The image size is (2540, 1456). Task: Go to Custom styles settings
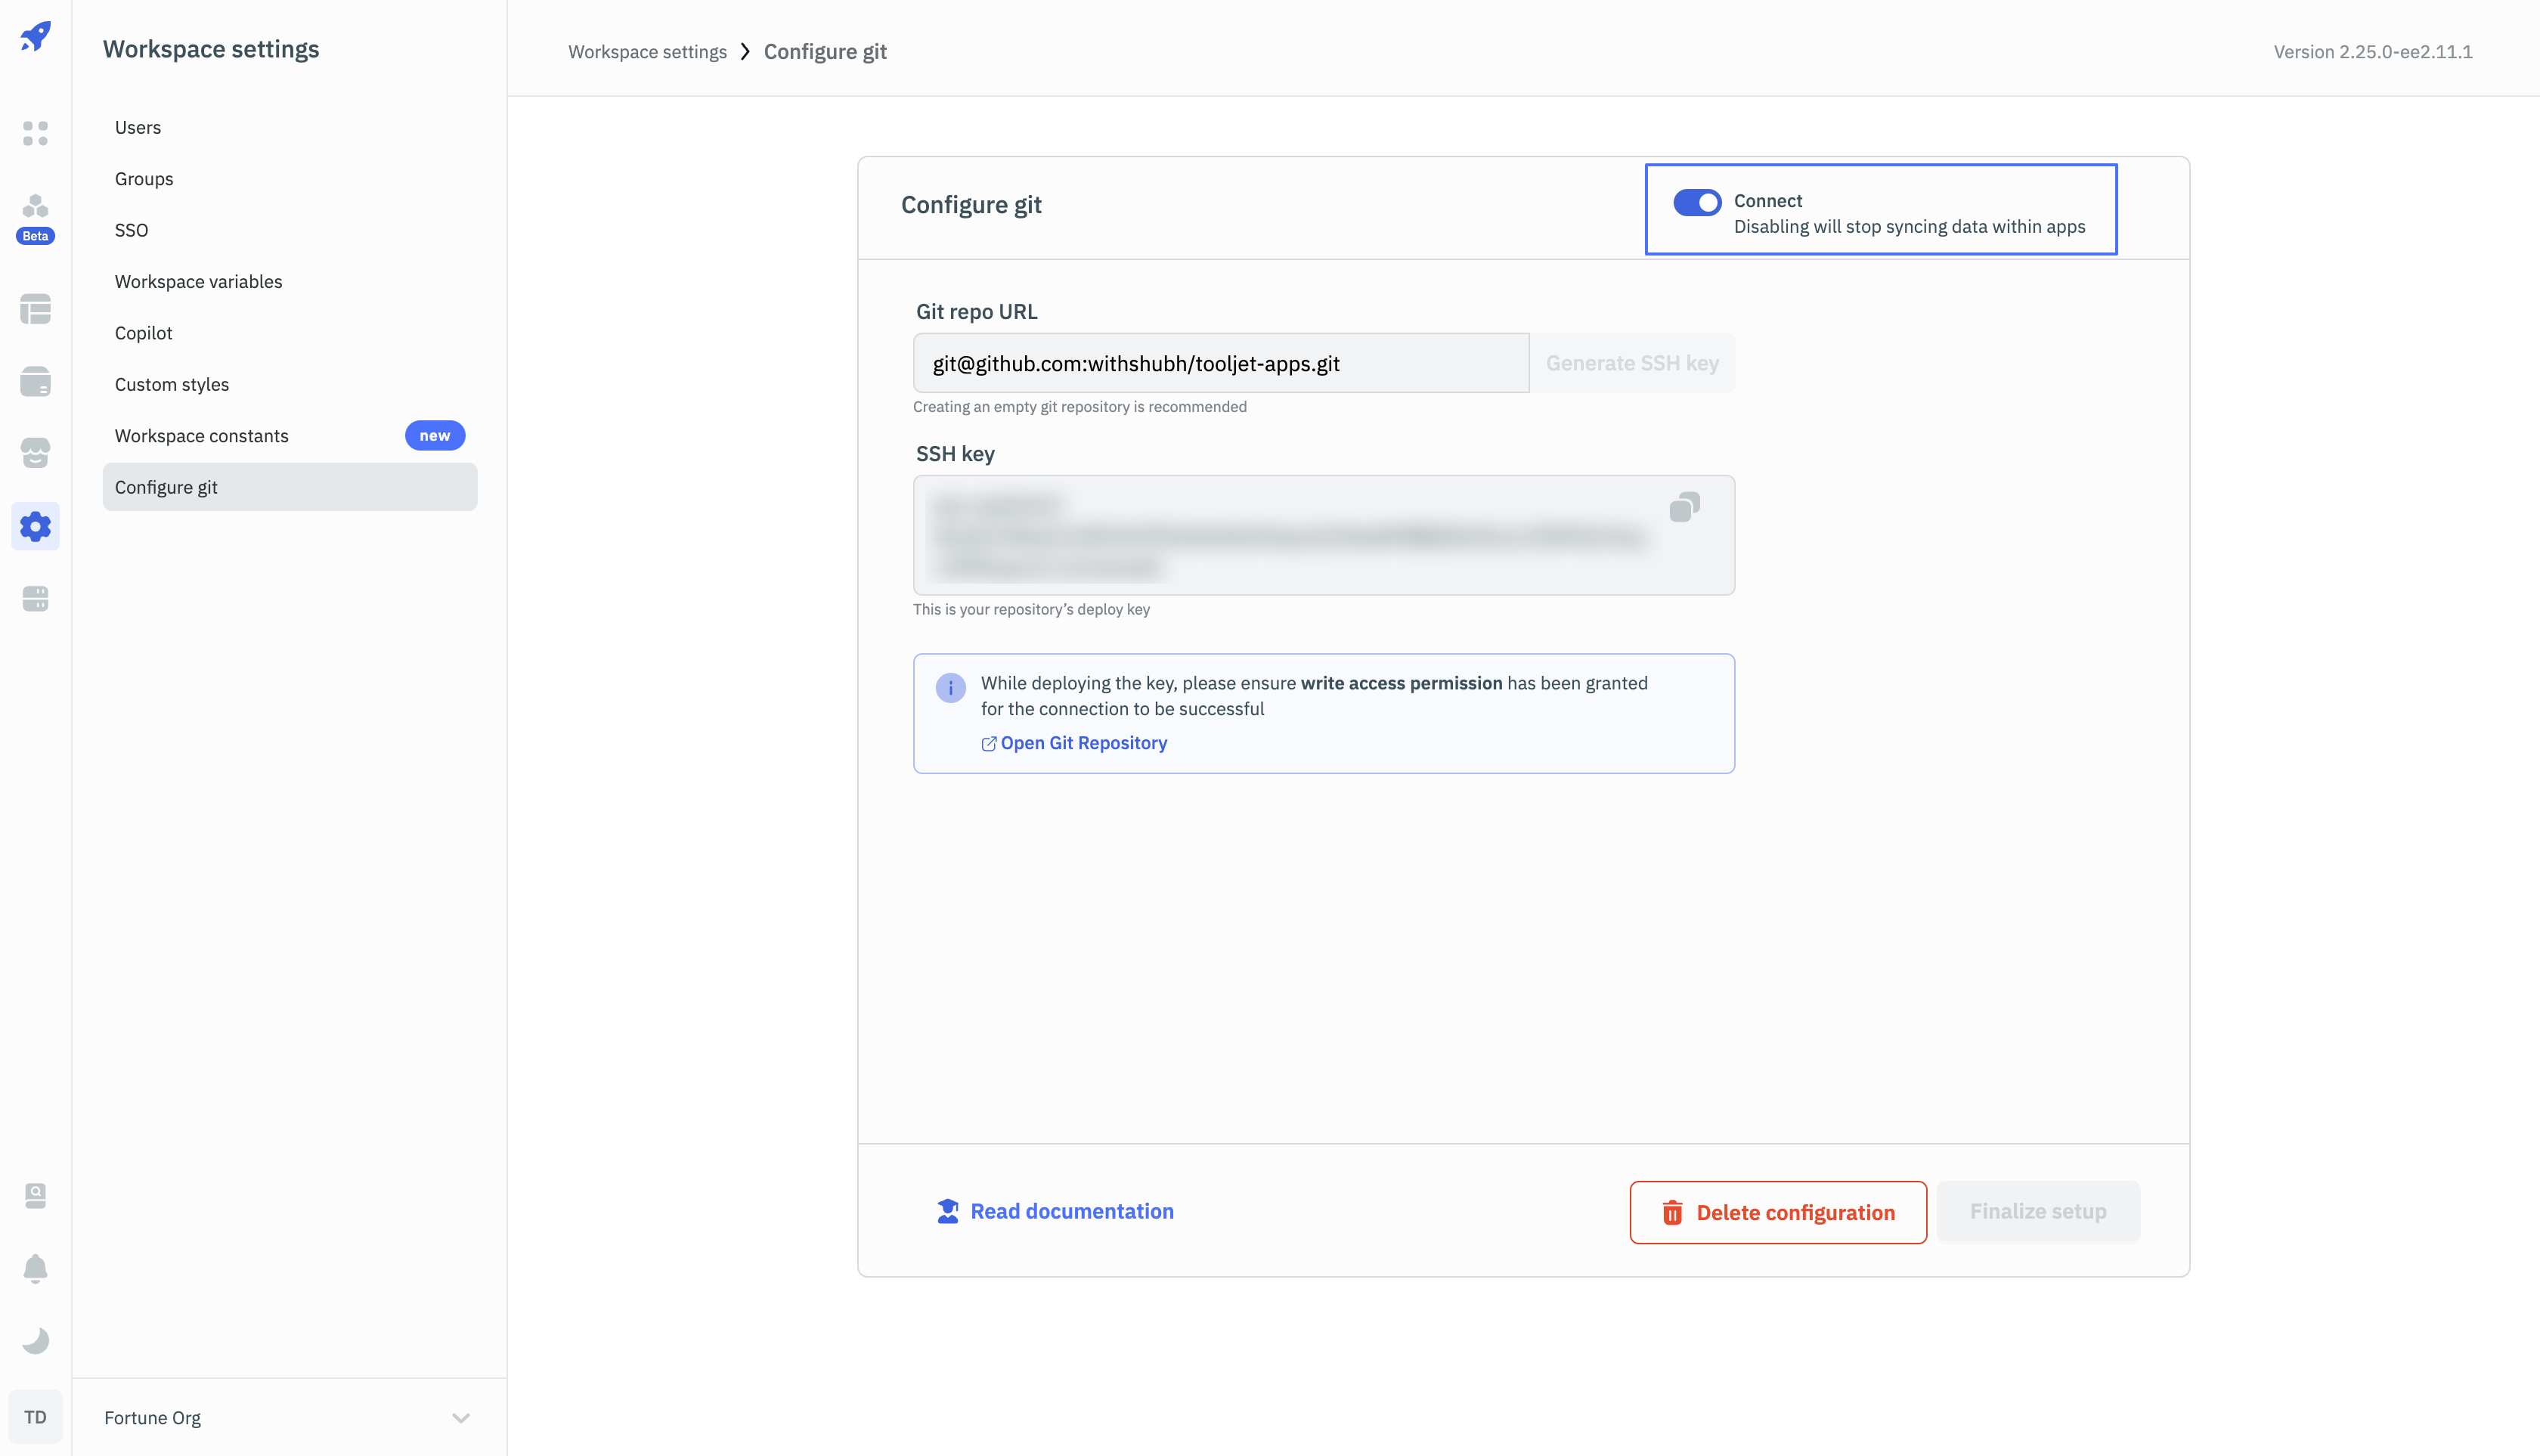tap(172, 385)
